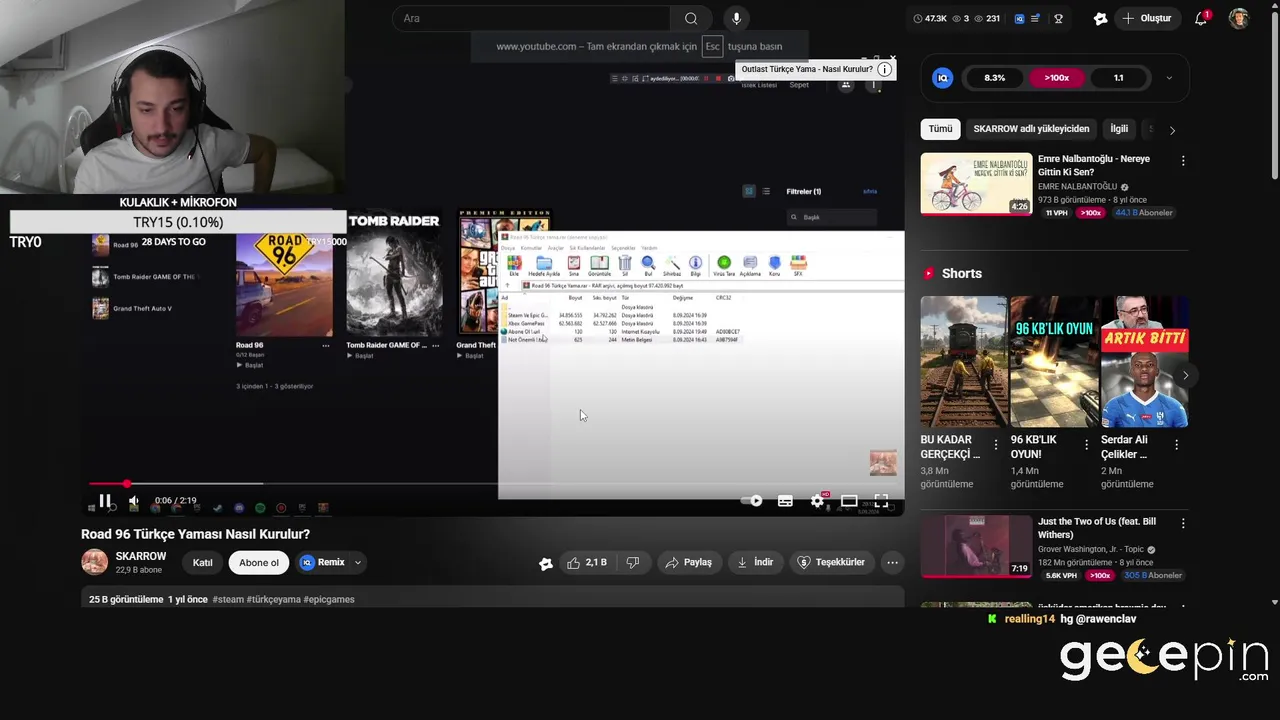Image resolution: width=1280 pixels, height=720 pixels.
Task: Open the notifications bell
Action: coord(1201,18)
